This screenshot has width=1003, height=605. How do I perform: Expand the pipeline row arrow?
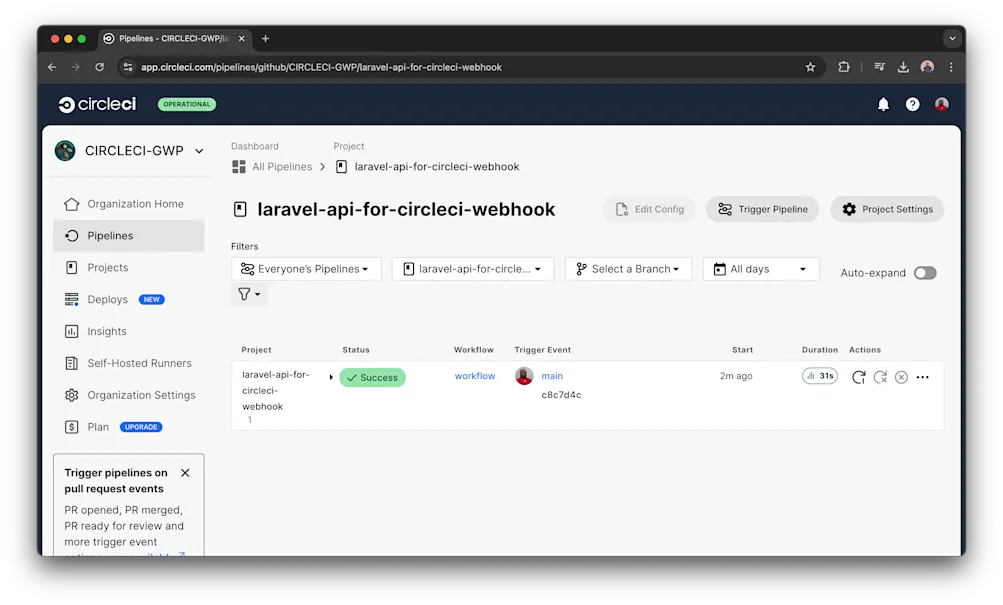[x=331, y=377]
